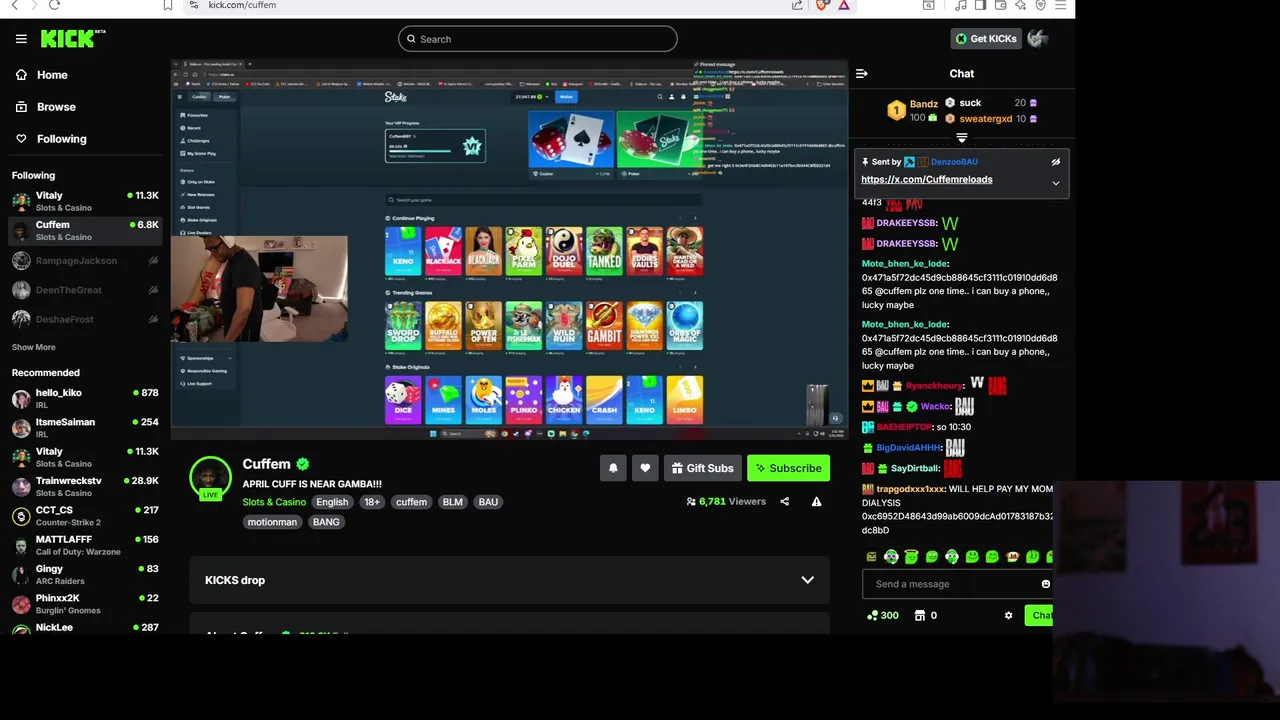Open pinned link x.com/Cuffemreloads
Image resolution: width=1280 pixels, height=720 pixels.
(927, 180)
